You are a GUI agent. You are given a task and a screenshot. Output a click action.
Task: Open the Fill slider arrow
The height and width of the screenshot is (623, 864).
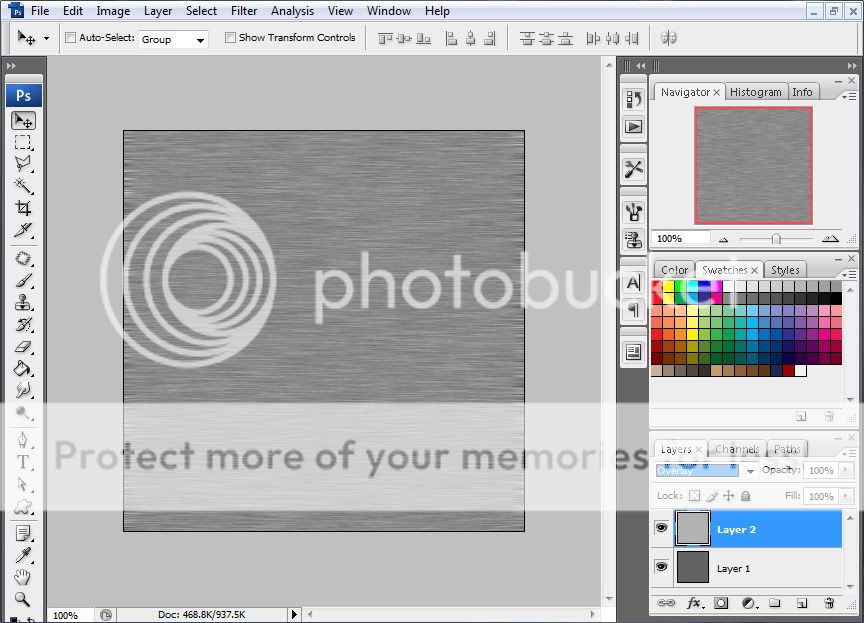click(845, 496)
